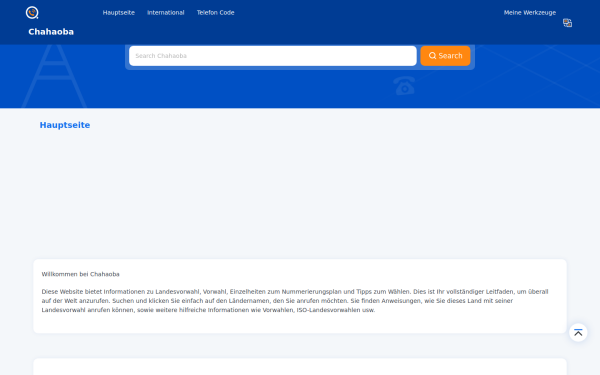Click the paragraph starting 'Diese Website bietet'
Image resolution: width=600 pixels, height=375 pixels.
[295, 301]
